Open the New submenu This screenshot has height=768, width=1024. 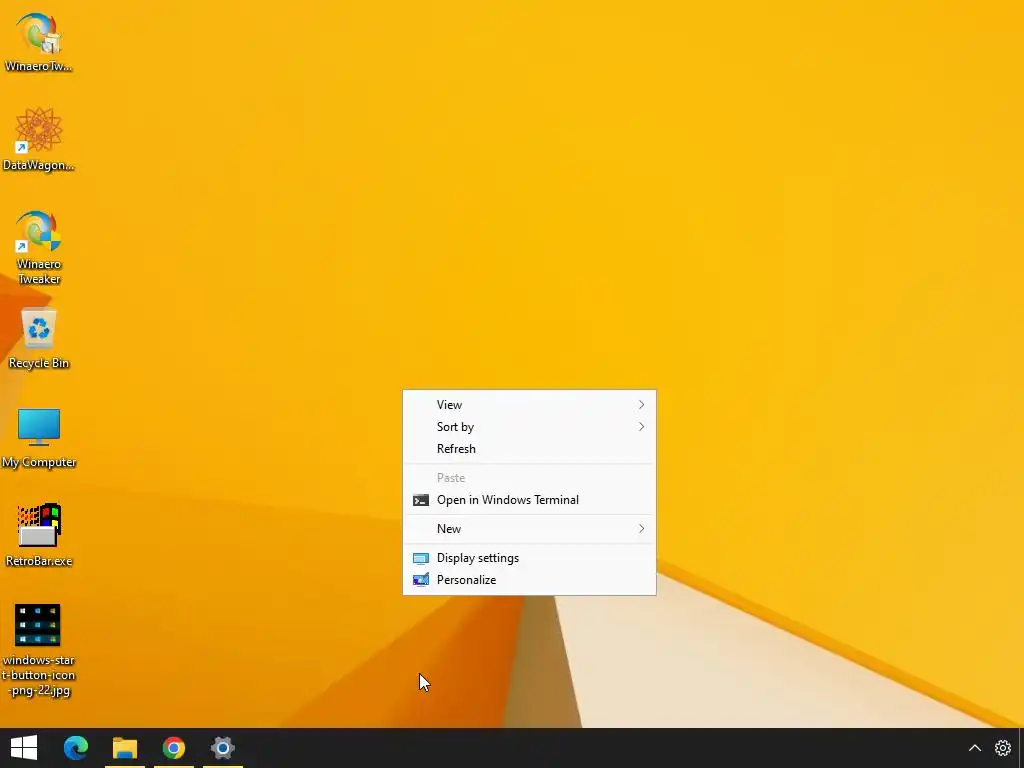click(530, 529)
